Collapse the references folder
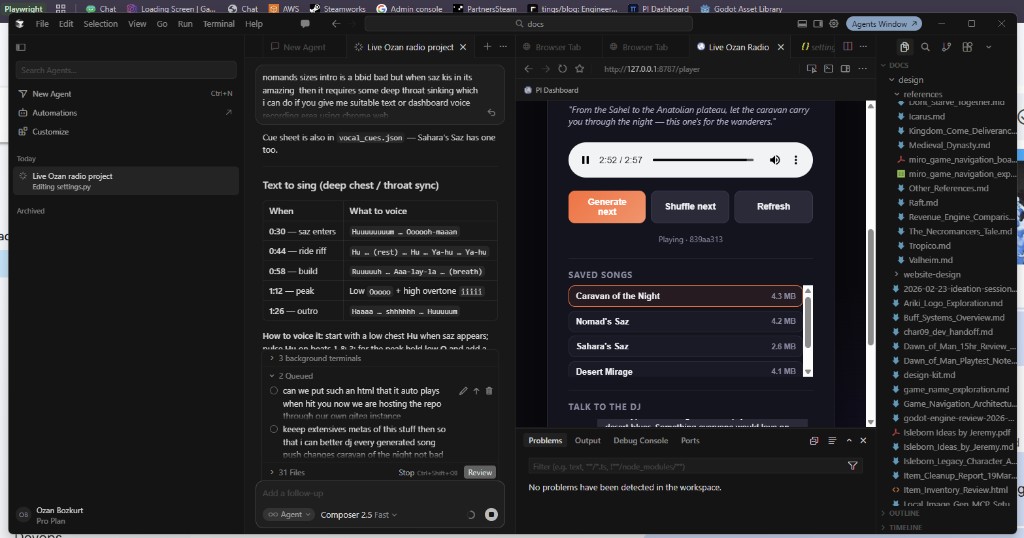 pos(918,94)
